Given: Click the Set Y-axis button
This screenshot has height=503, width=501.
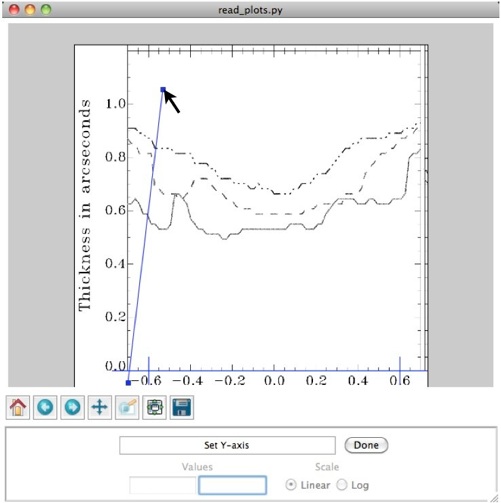Looking at the screenshot, I should (x=227, y=445).
